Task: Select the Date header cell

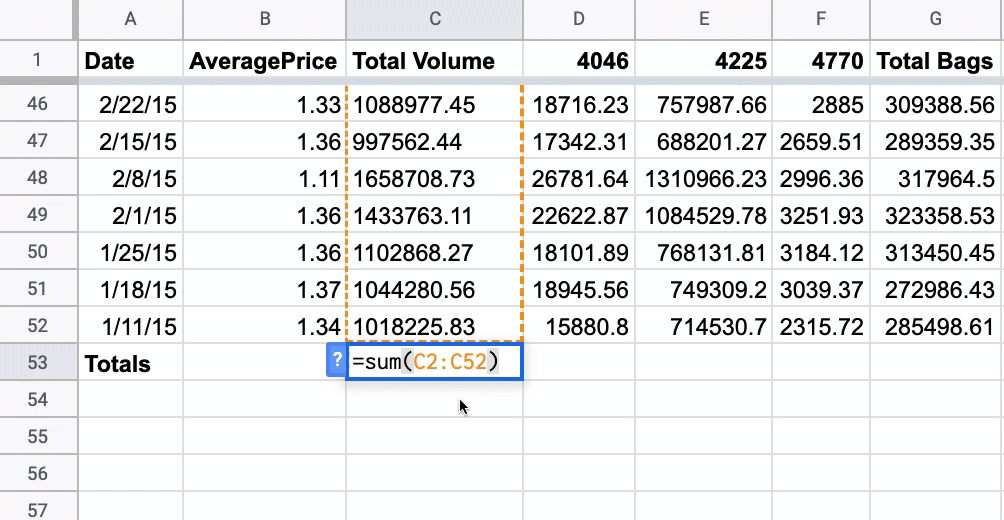Action: pyautogui.click(x=131, y=61)
